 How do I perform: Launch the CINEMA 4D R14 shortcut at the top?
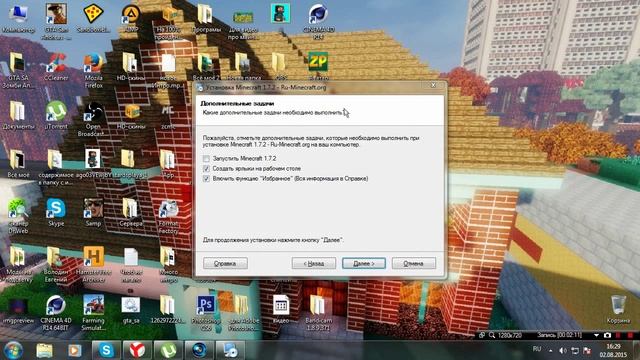coord(318,21)
